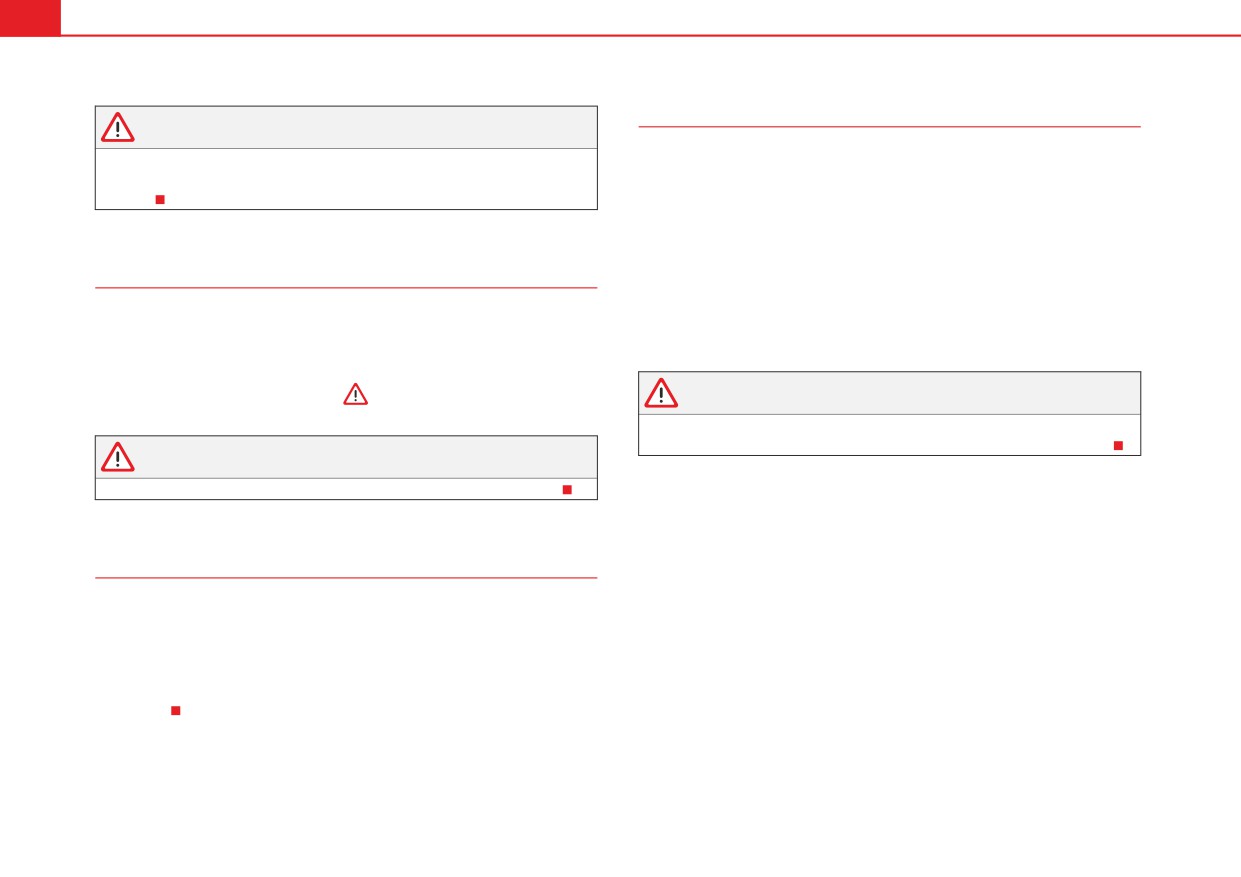
Task: Click the warning triangle in the right-column warning box
Action: click(x=661, y=393)
